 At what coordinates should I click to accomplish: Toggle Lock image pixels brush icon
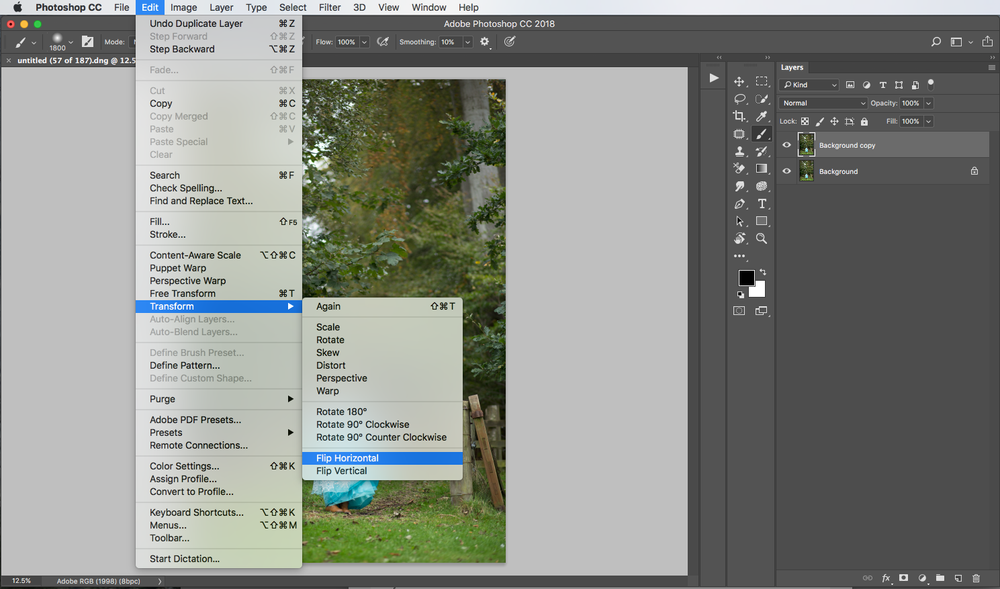click(820, 121)
